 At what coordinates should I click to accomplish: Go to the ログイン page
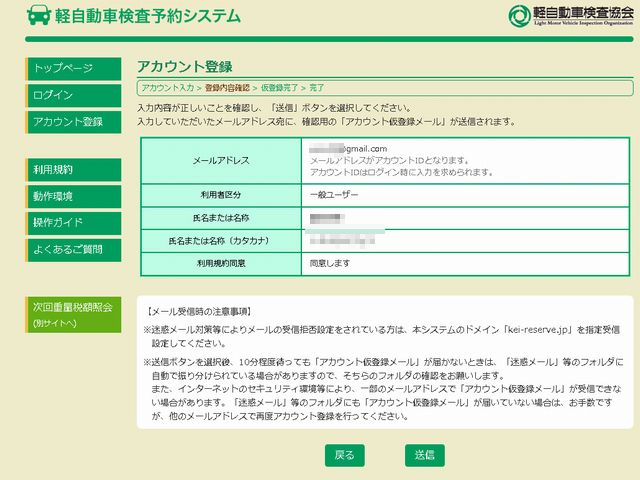click(73, 95)
